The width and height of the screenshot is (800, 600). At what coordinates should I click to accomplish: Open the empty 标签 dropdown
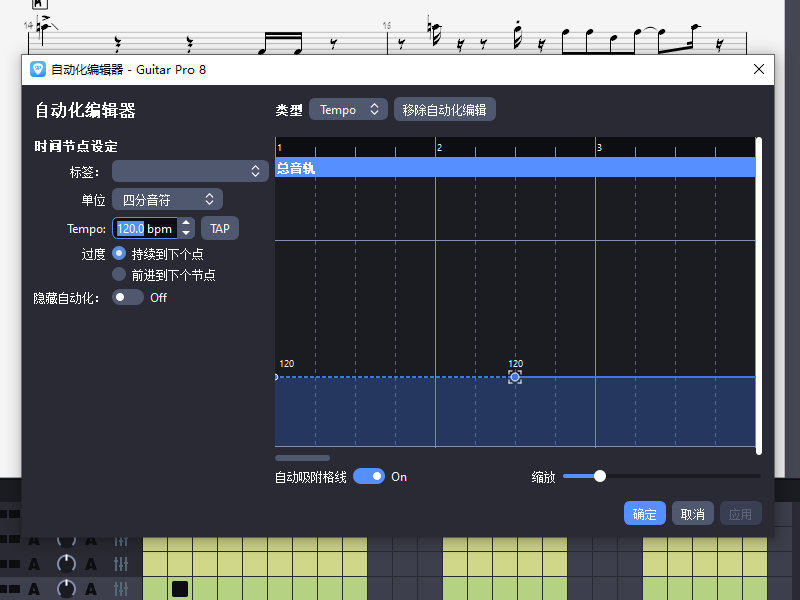coord(190,171)
